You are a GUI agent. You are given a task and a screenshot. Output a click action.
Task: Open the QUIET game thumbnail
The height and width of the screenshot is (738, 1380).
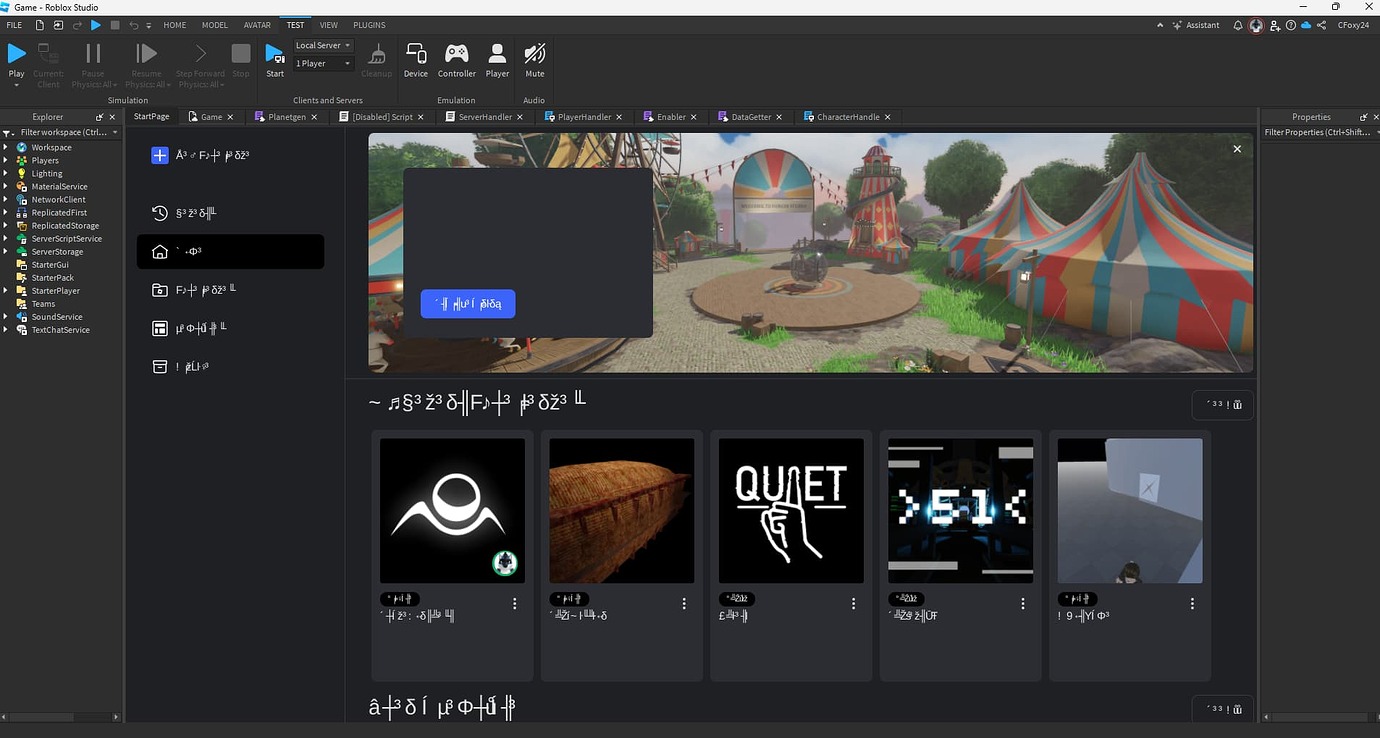(791, 511)
